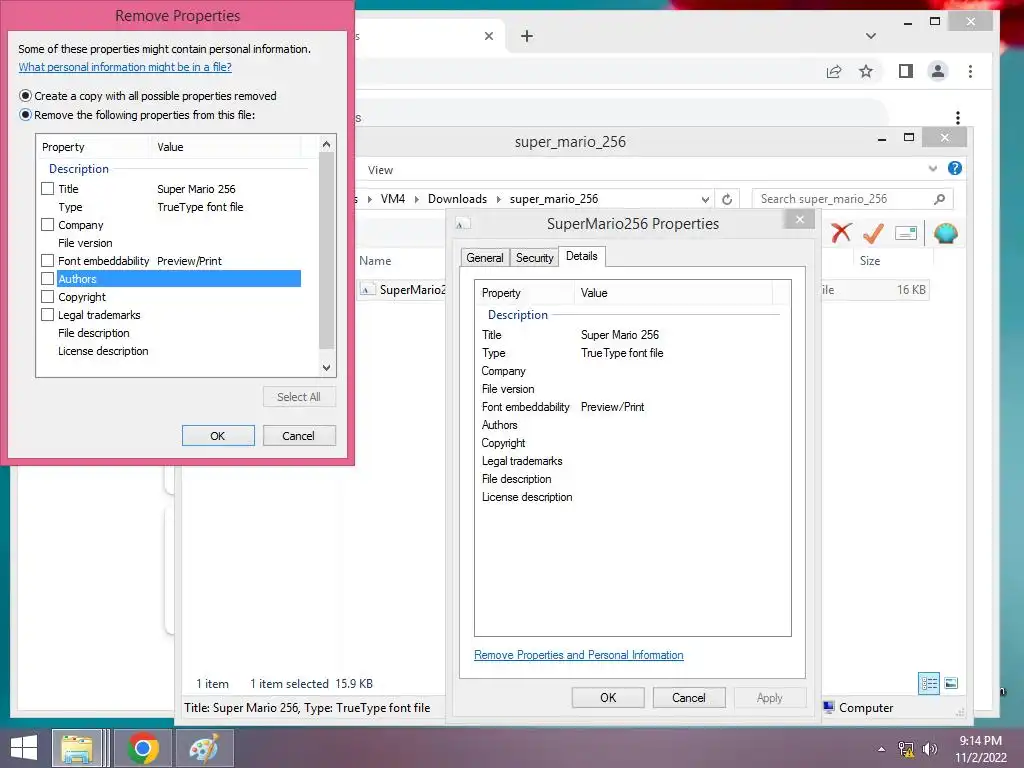1024x768 pixels.
Task: Open Google Chrome from taskbar
Action: tap(143, 748)
